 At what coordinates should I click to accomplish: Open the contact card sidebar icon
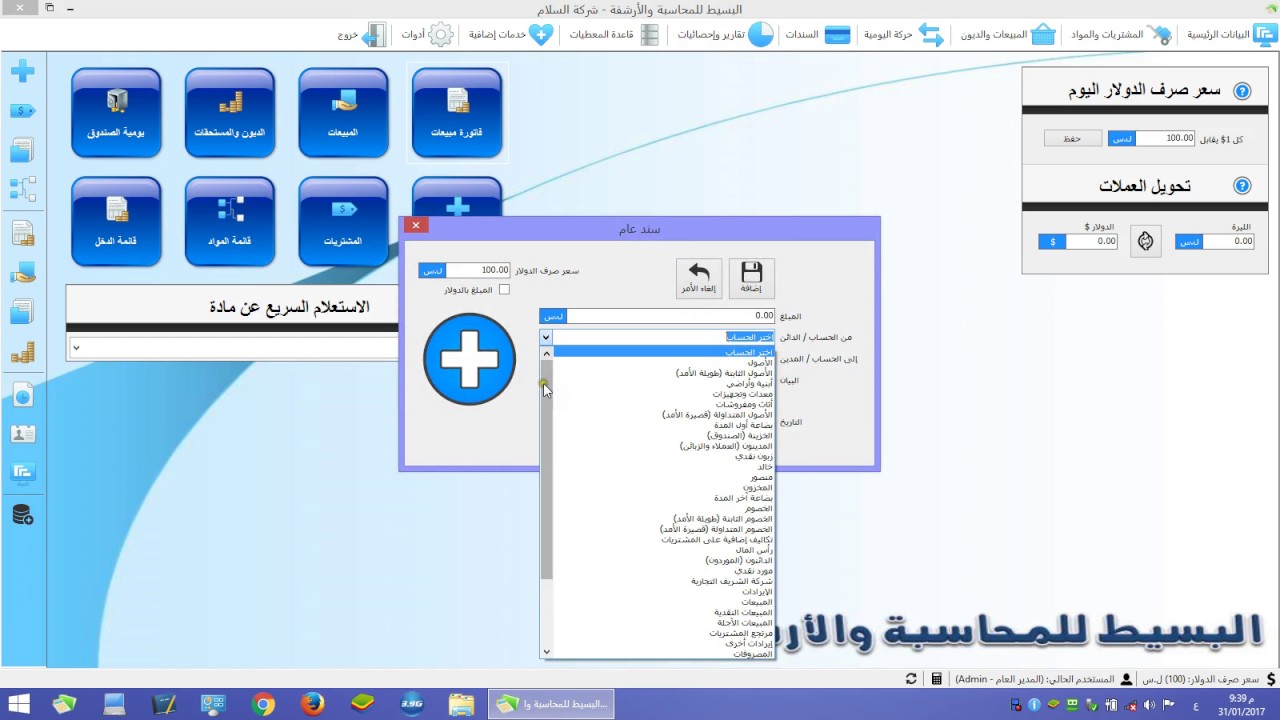tap(22, 434)
